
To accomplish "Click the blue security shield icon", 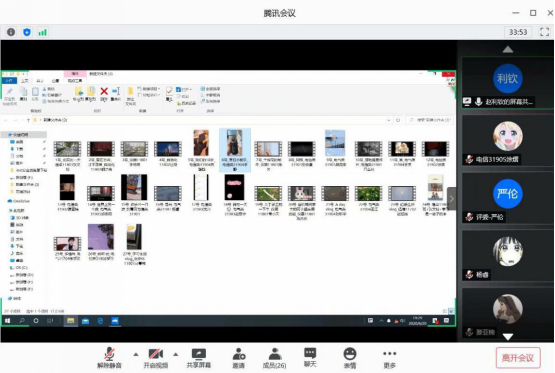I will pyautogui.click(x=27, y=32).
